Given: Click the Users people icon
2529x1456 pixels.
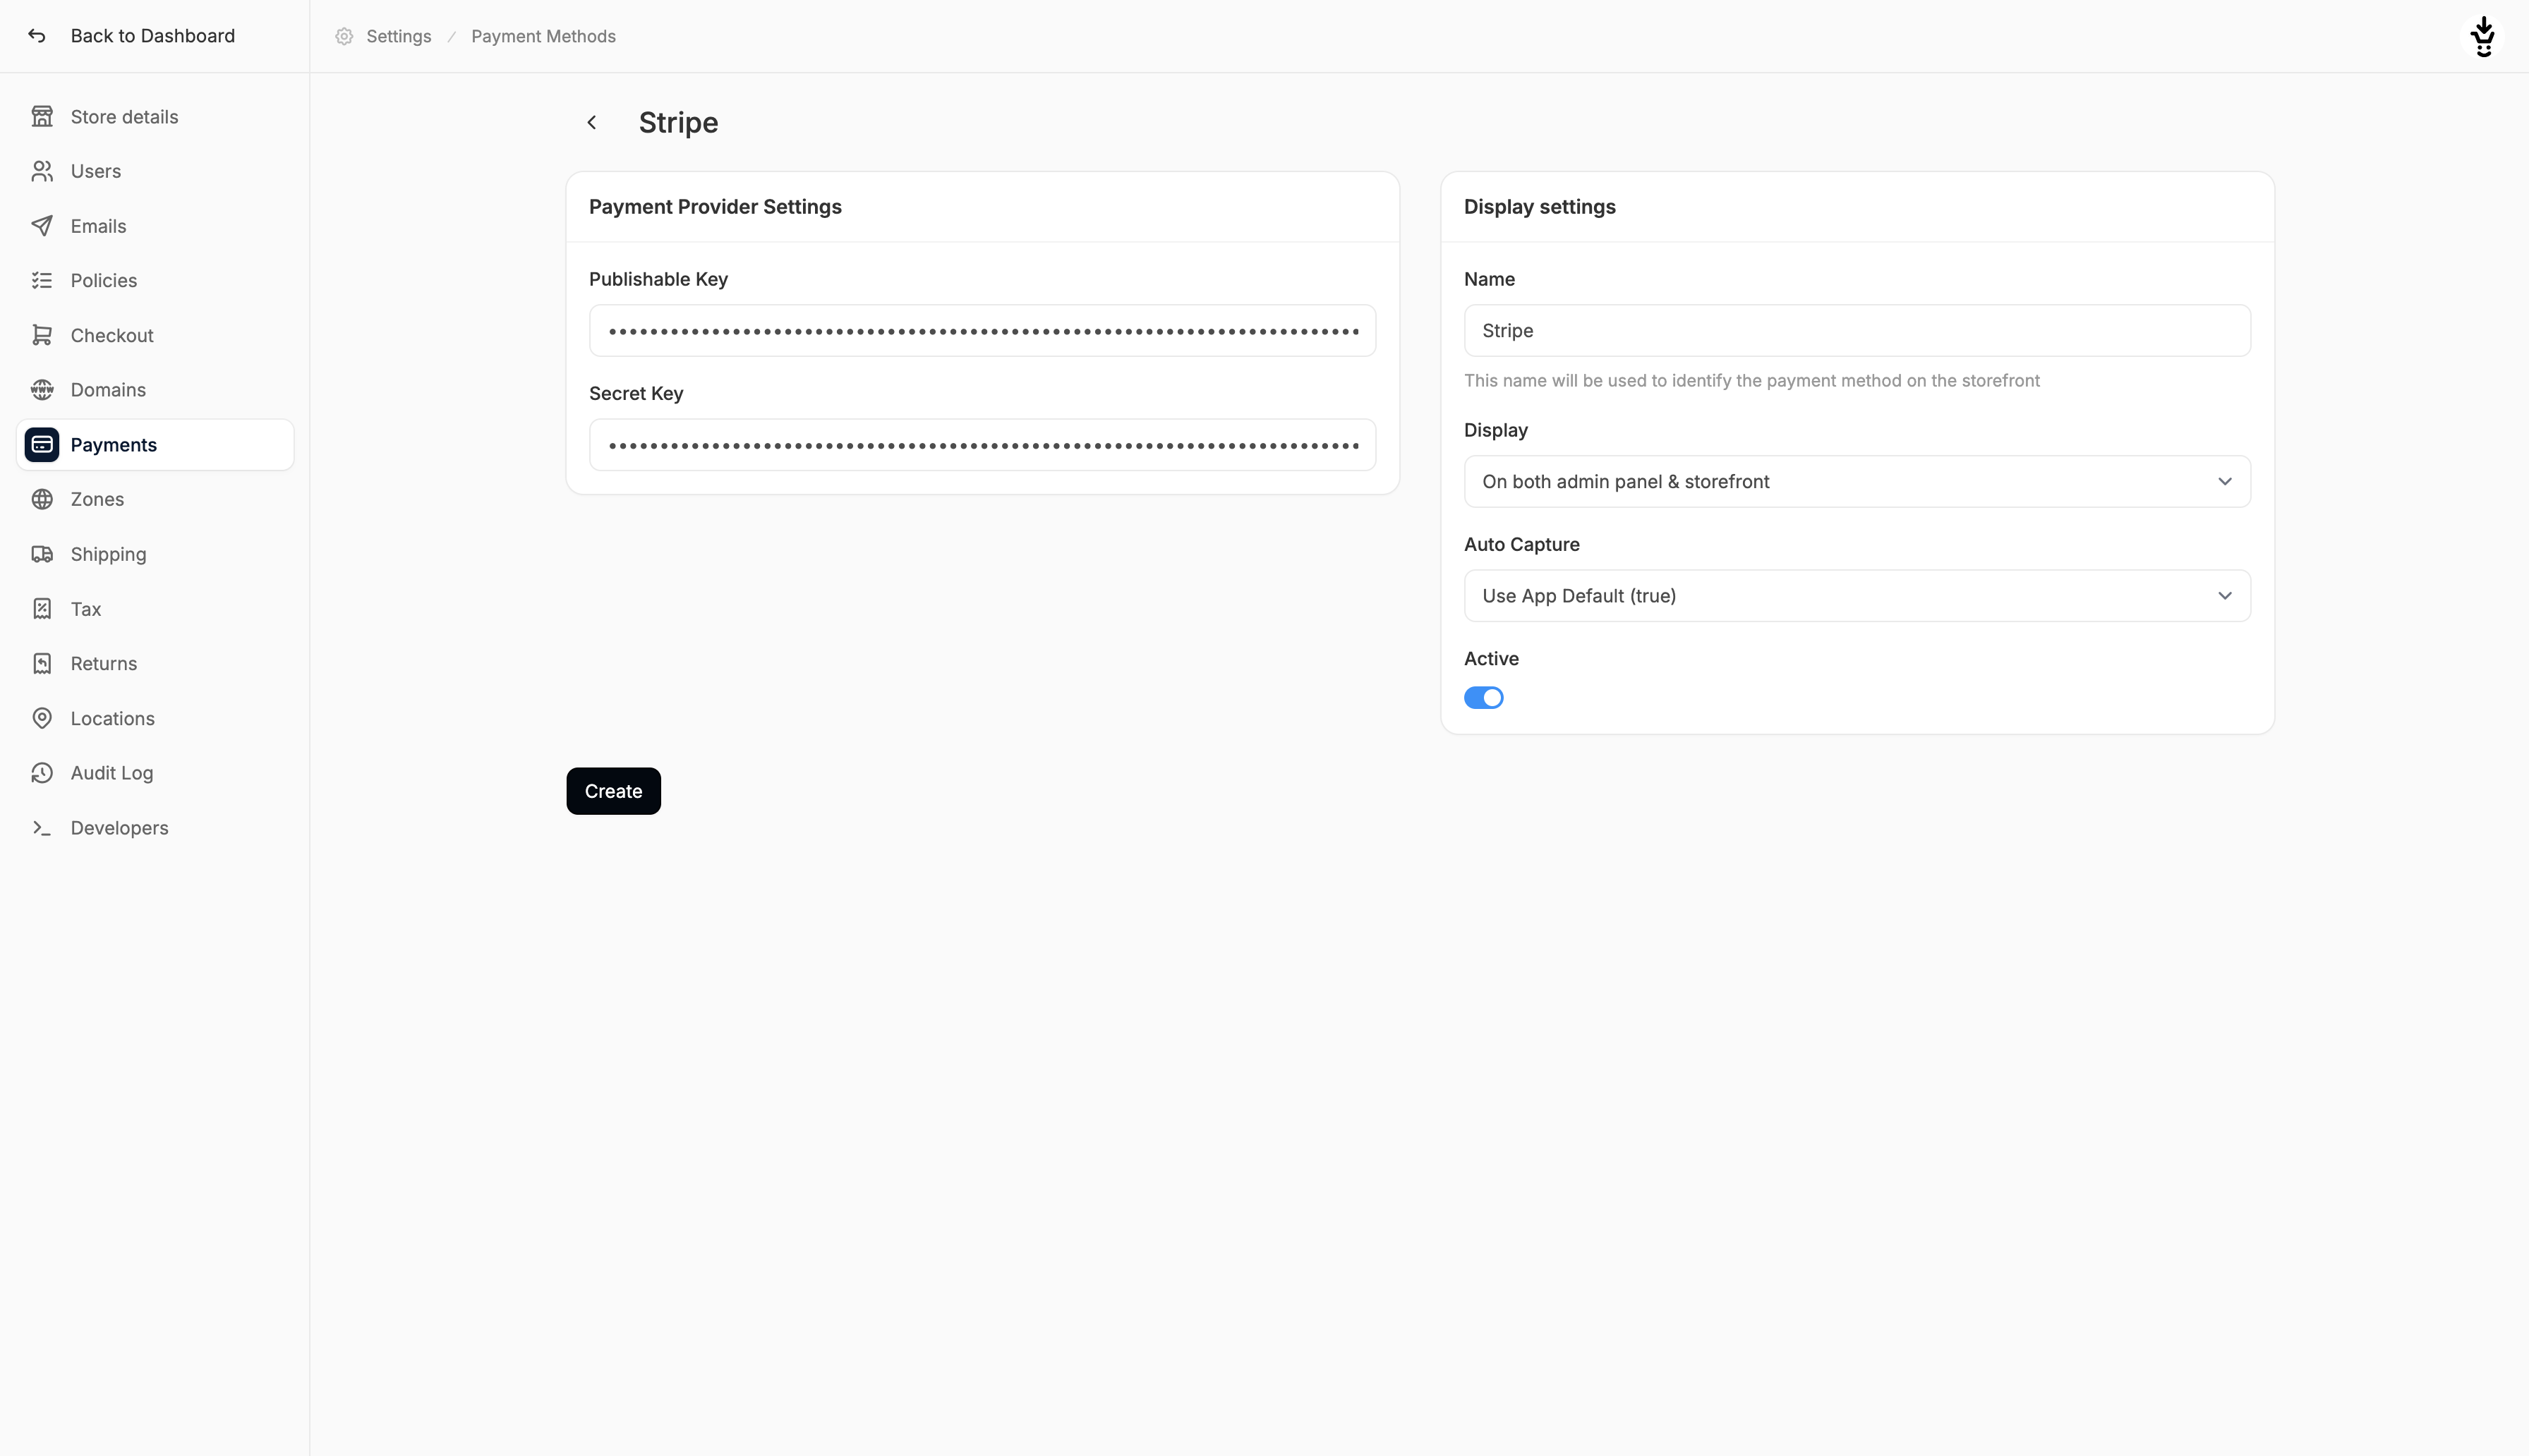Looking at the screenshot, I should tap(42, 171).
